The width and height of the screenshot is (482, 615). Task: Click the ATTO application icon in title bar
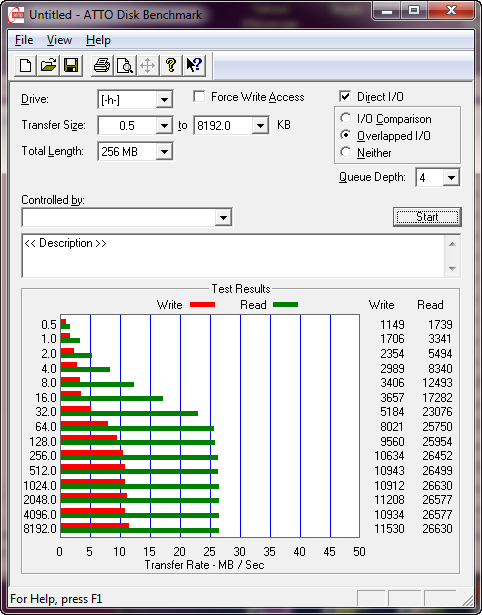(16, 15)
